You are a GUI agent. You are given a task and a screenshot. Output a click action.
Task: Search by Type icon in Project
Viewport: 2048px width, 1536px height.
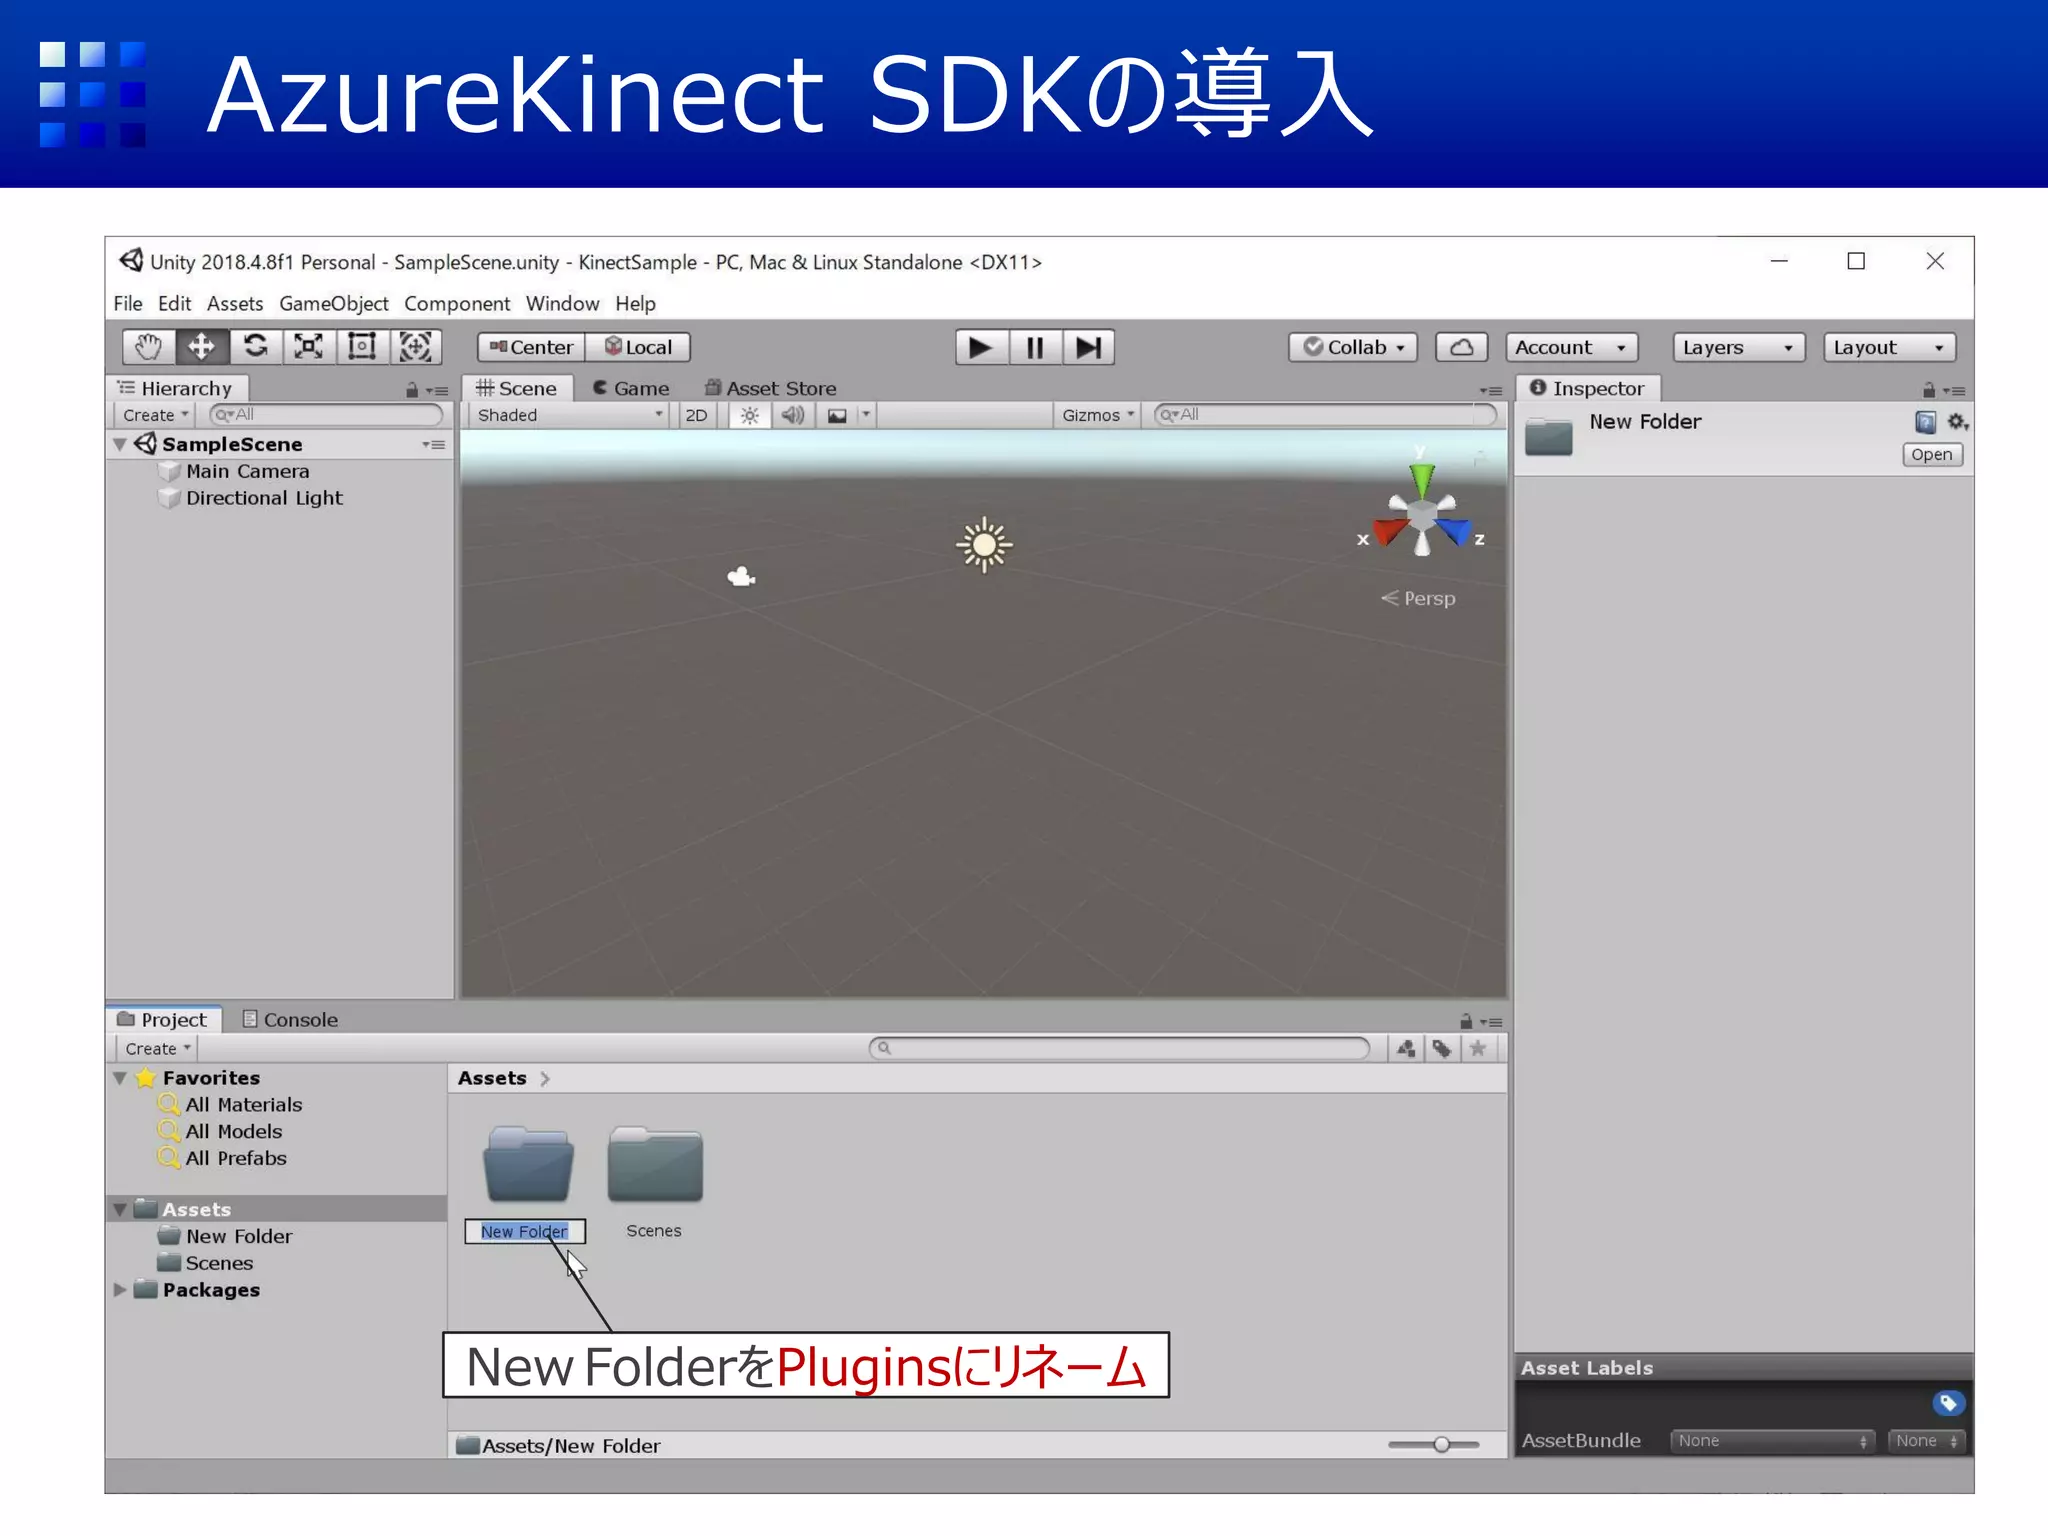click(x=1406, y=1048)
